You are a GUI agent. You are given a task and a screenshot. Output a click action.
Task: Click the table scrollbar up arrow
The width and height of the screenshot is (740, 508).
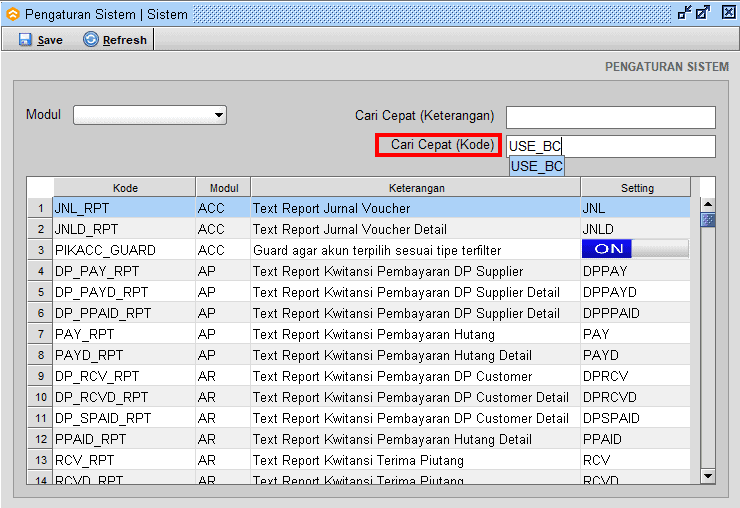[x=707, y=204]
